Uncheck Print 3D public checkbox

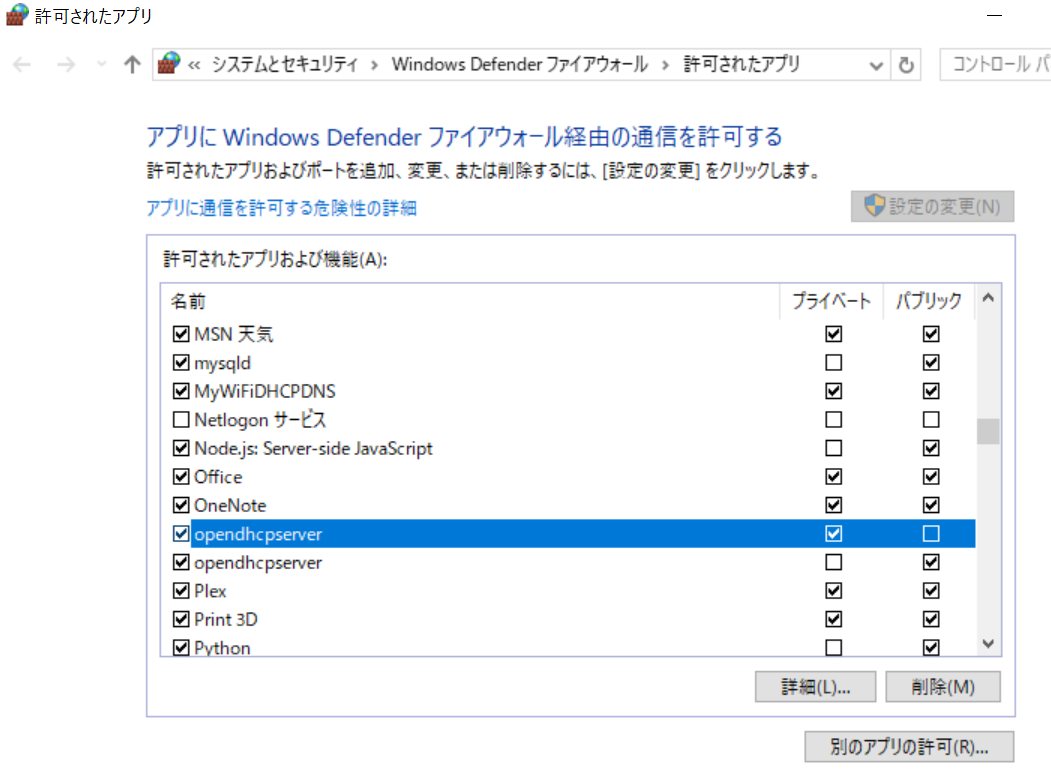click(931, 619)
